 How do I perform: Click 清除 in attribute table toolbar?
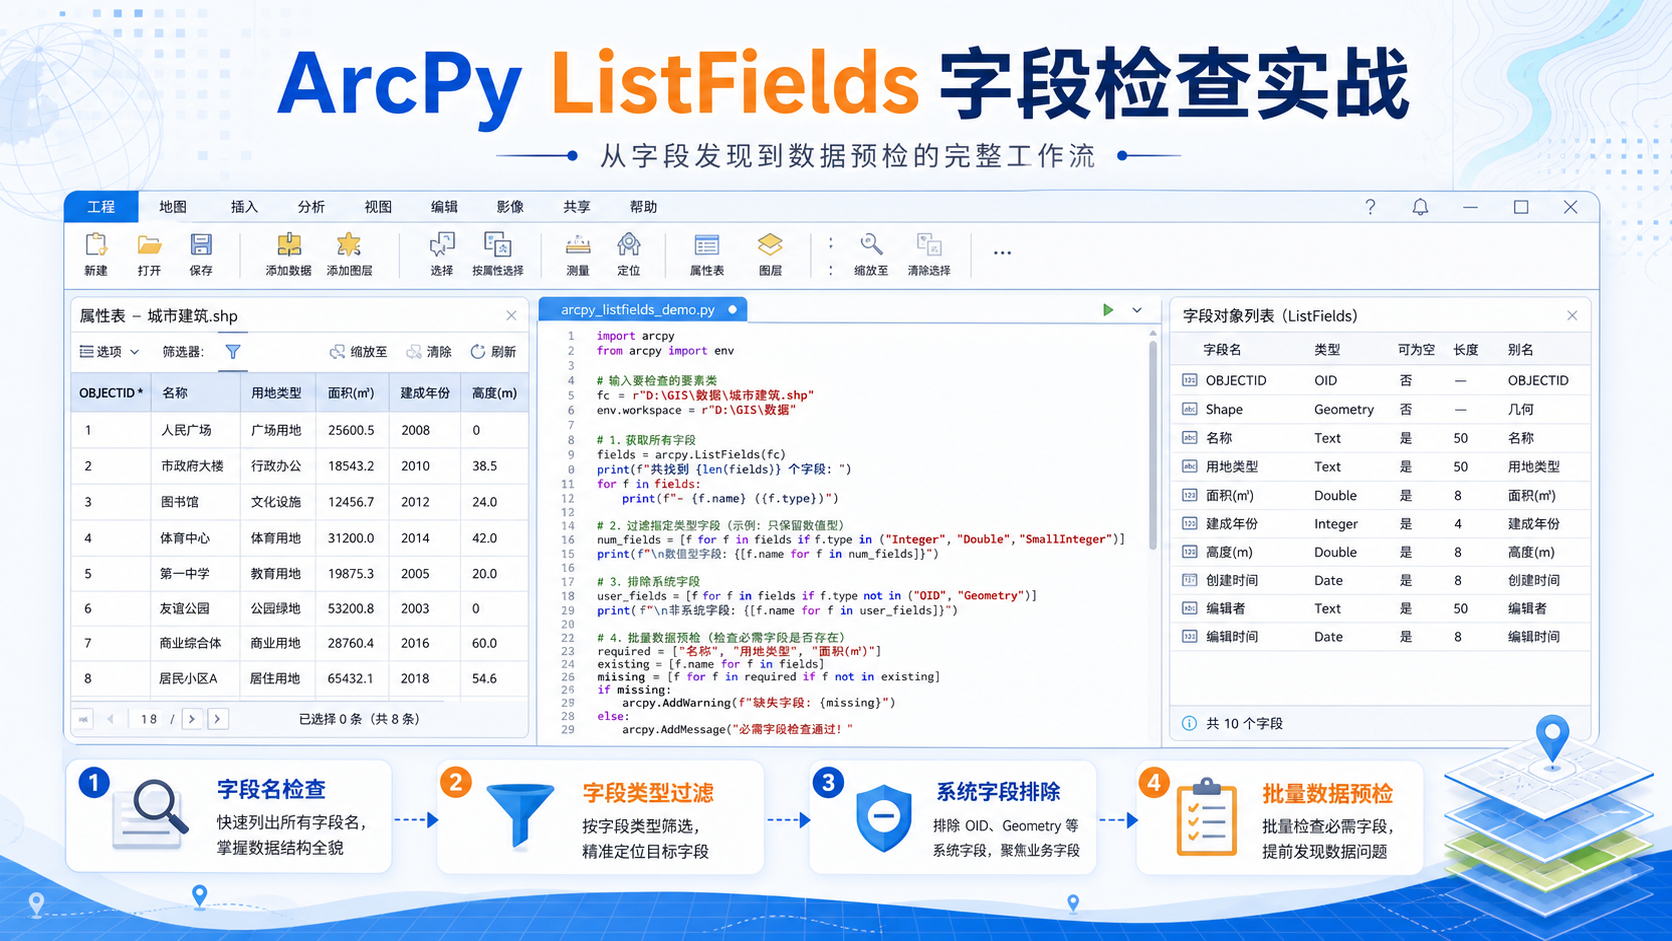coord(429,352)
